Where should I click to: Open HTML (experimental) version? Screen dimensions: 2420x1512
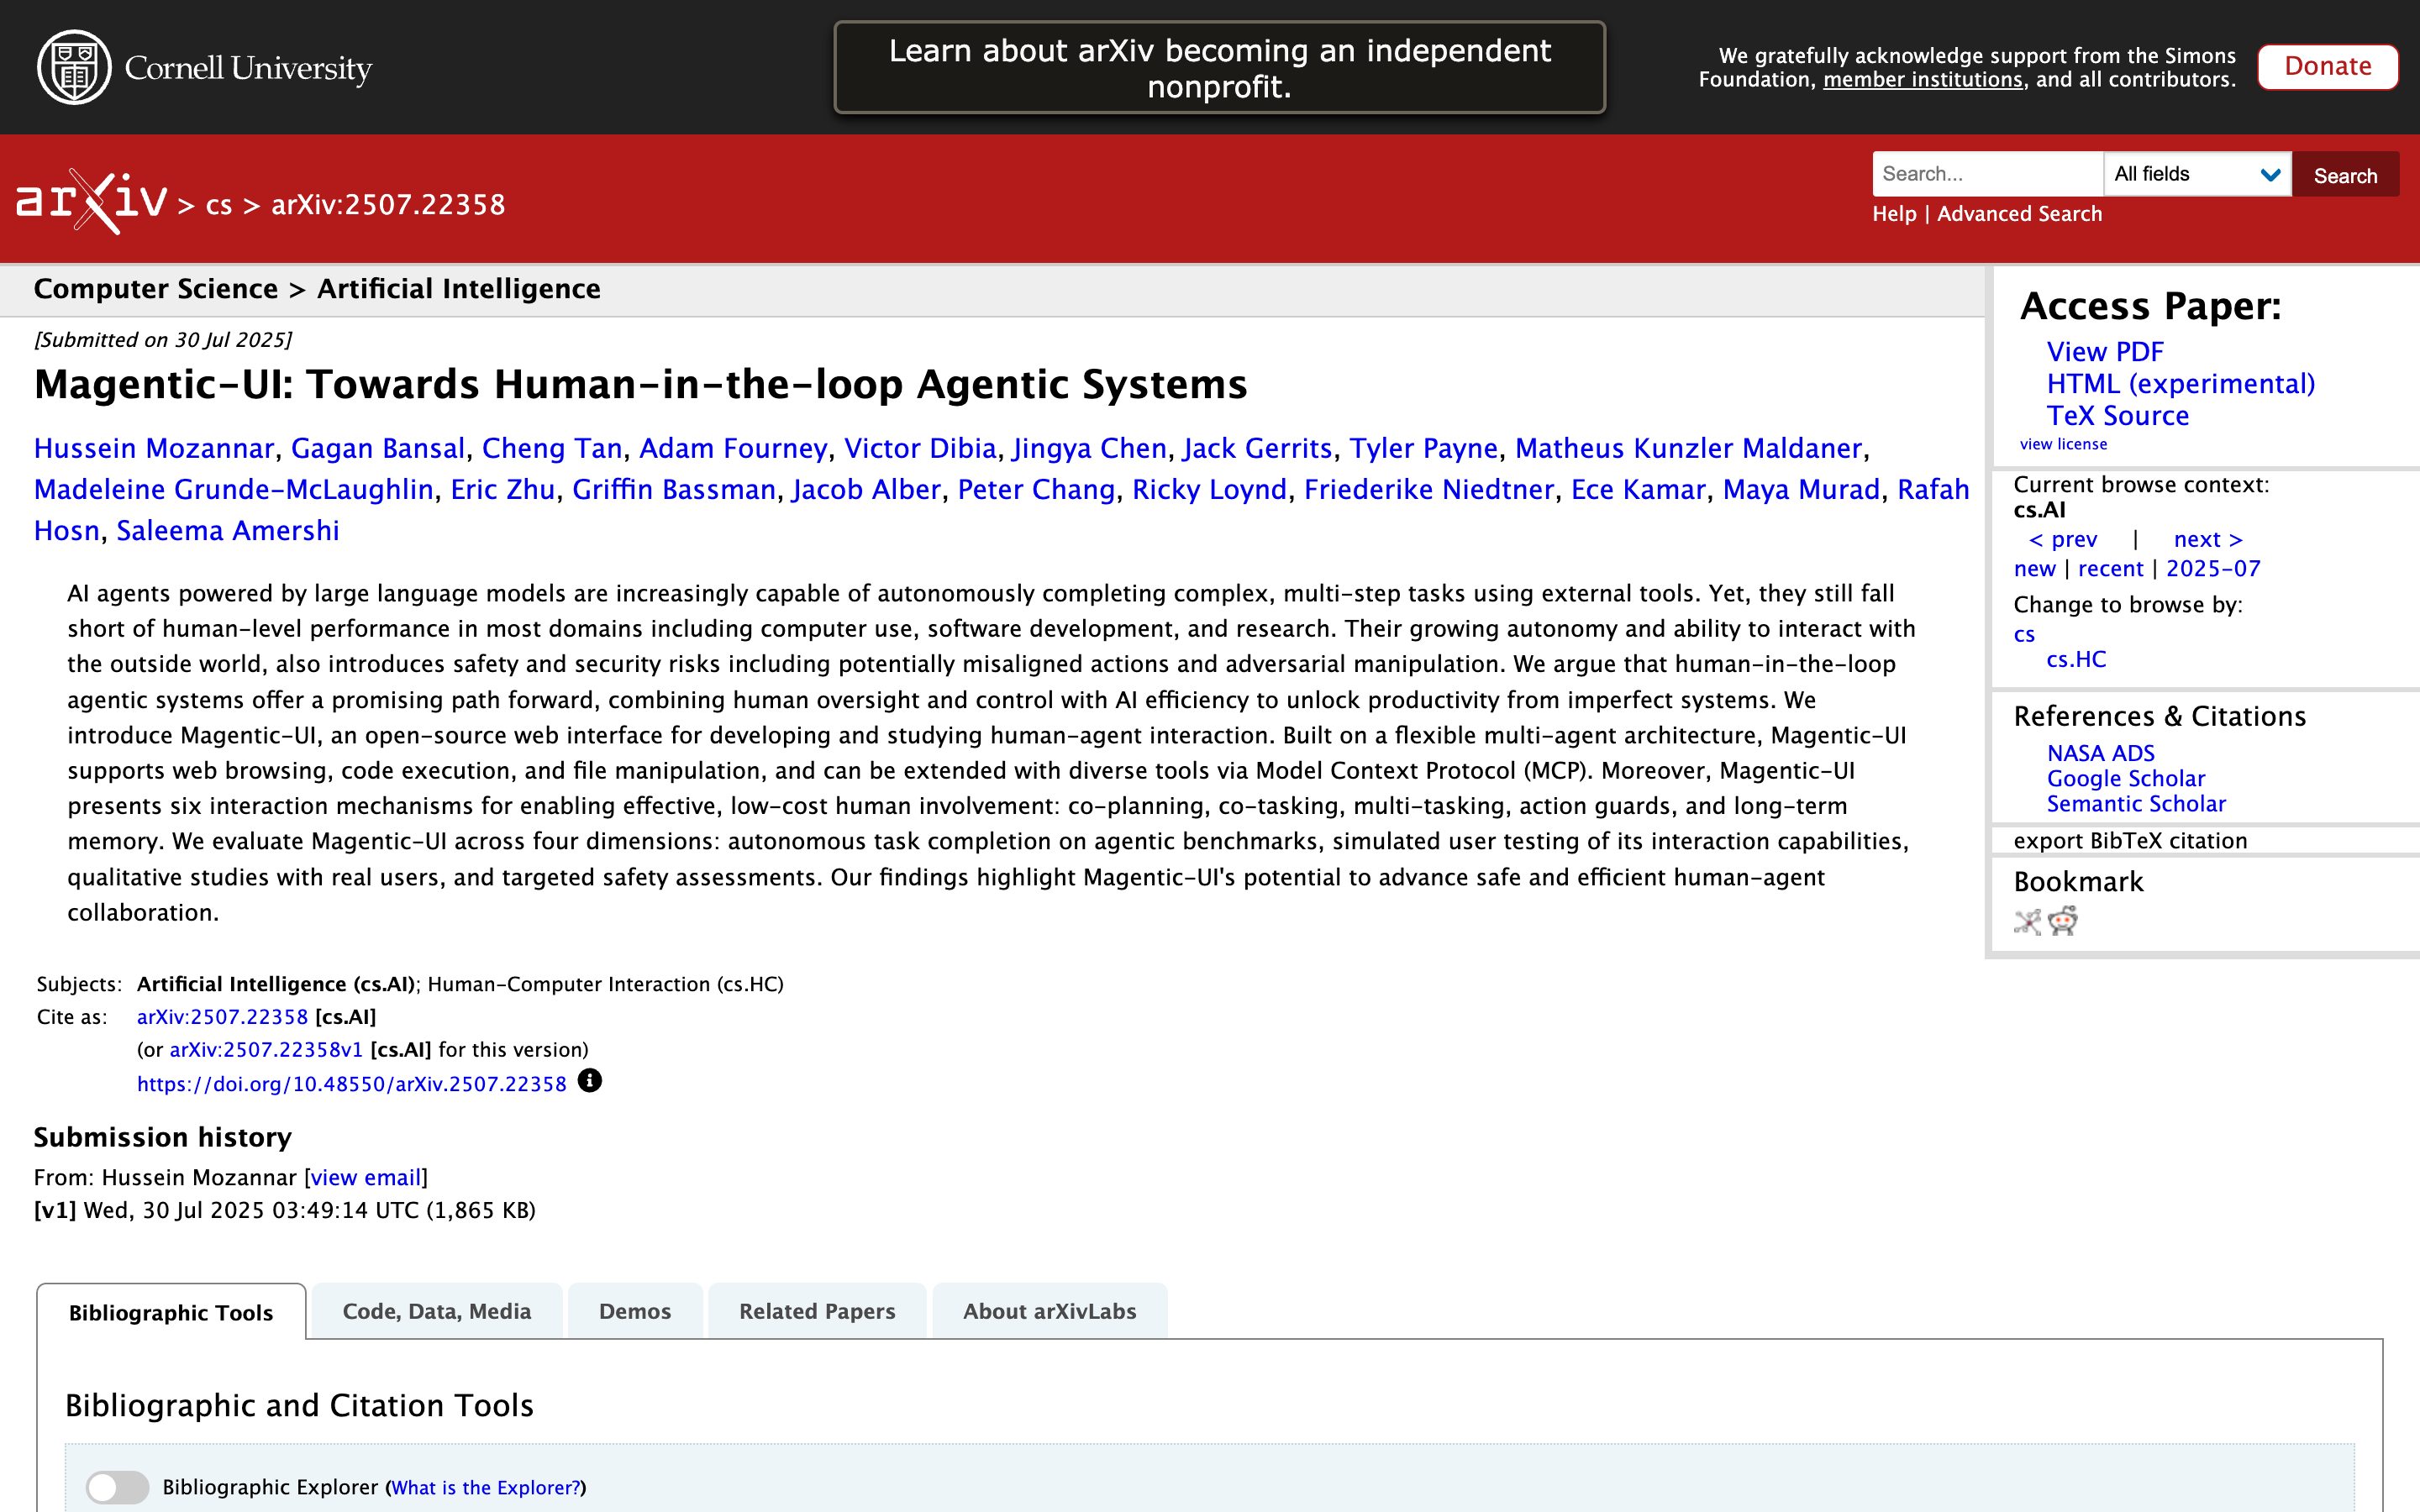point(2181,384)
